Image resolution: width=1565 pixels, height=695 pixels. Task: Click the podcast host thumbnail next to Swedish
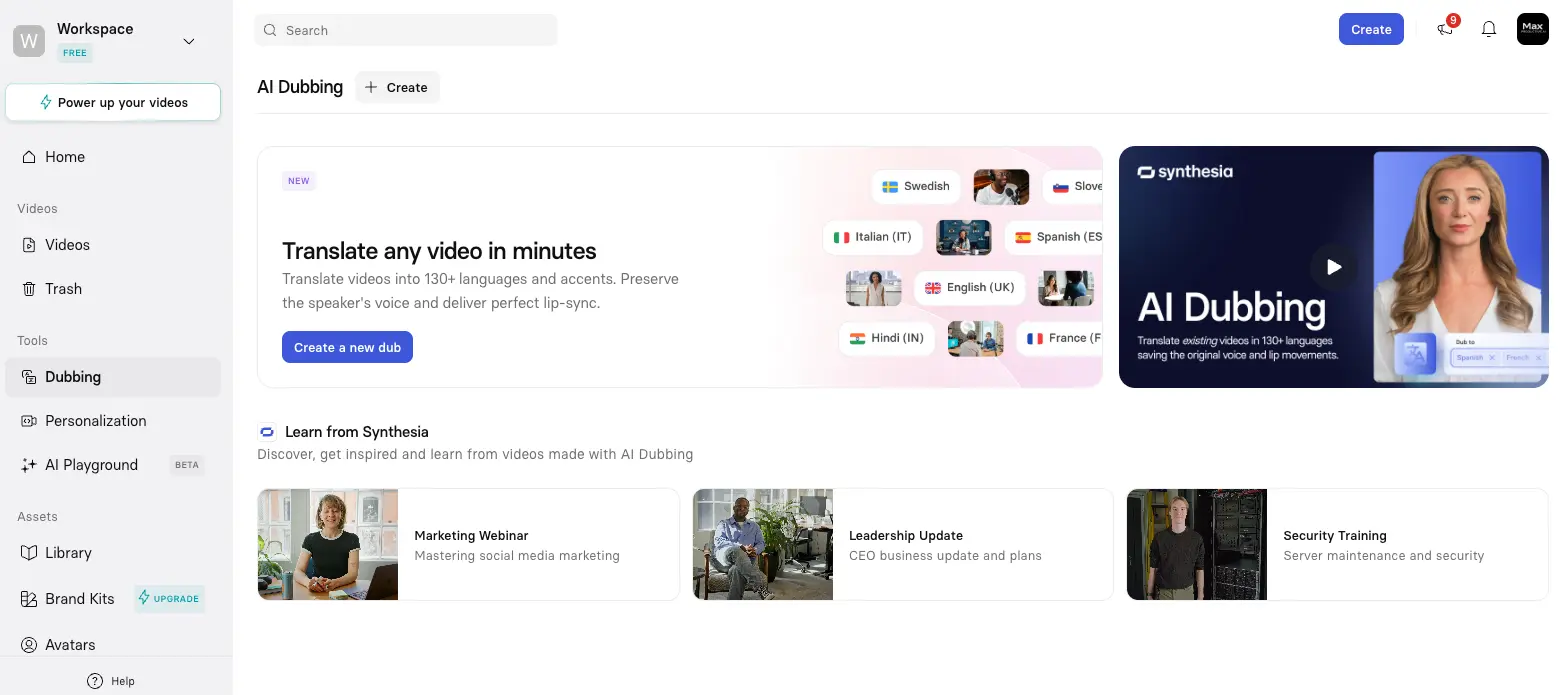(x=1001, y=187)
